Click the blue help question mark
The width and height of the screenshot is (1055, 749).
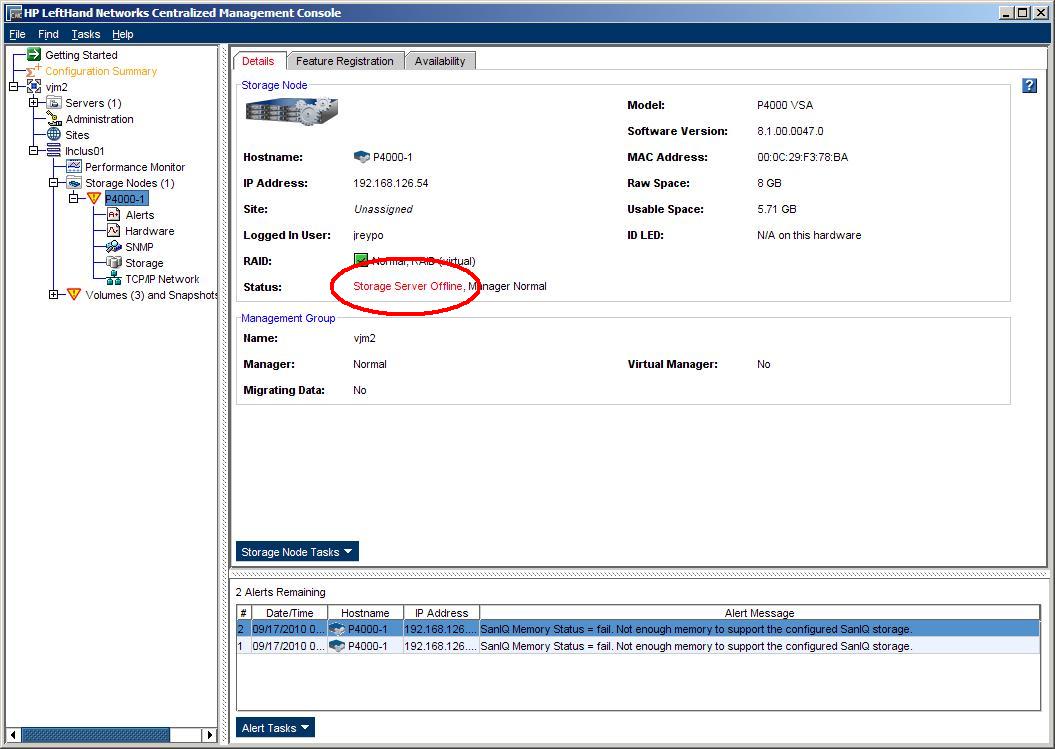(x=1029, y=86)
